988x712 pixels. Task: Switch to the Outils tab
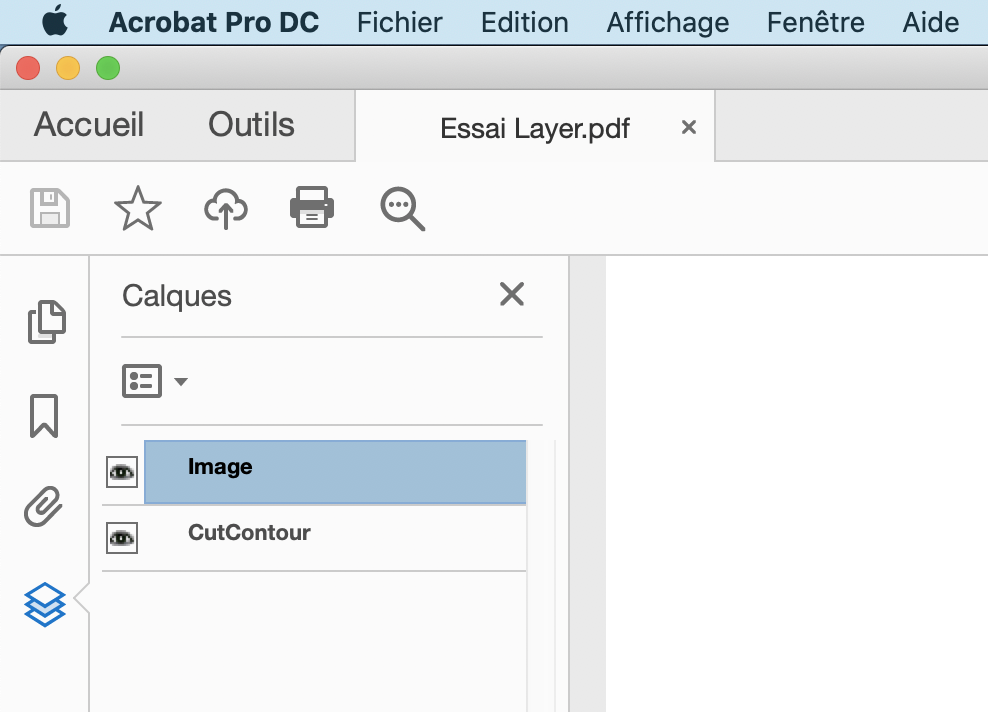point(251,124)
